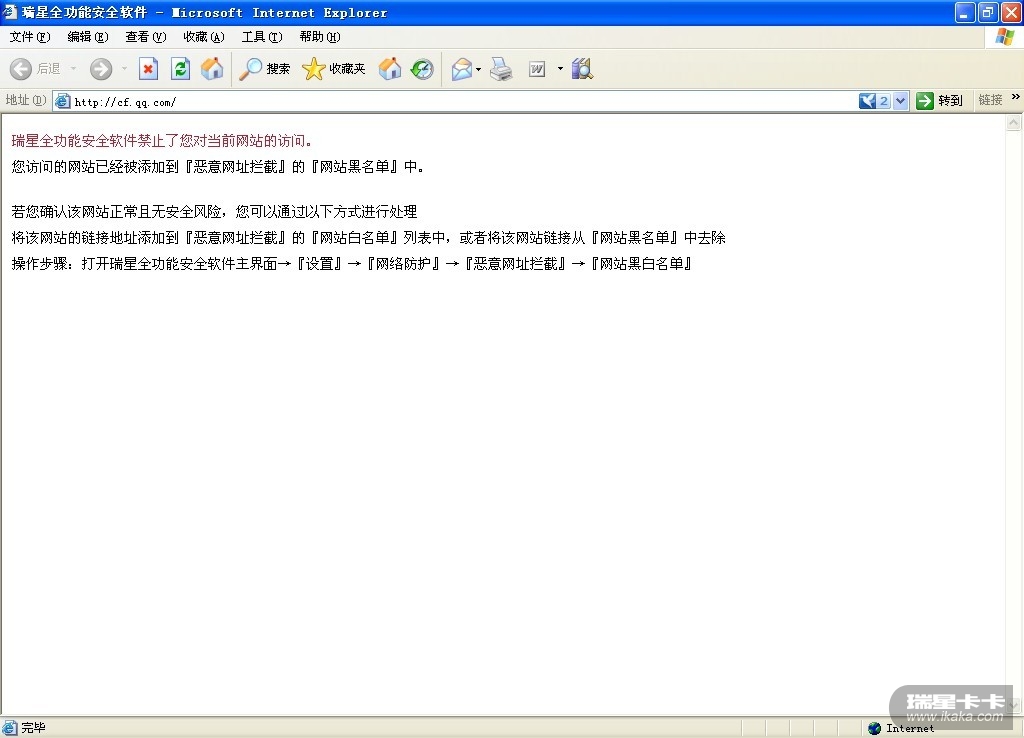Viewport: 1024px width, 738px height.
Task: Open the 工具(T) menu
Action: tap(262, 37)
